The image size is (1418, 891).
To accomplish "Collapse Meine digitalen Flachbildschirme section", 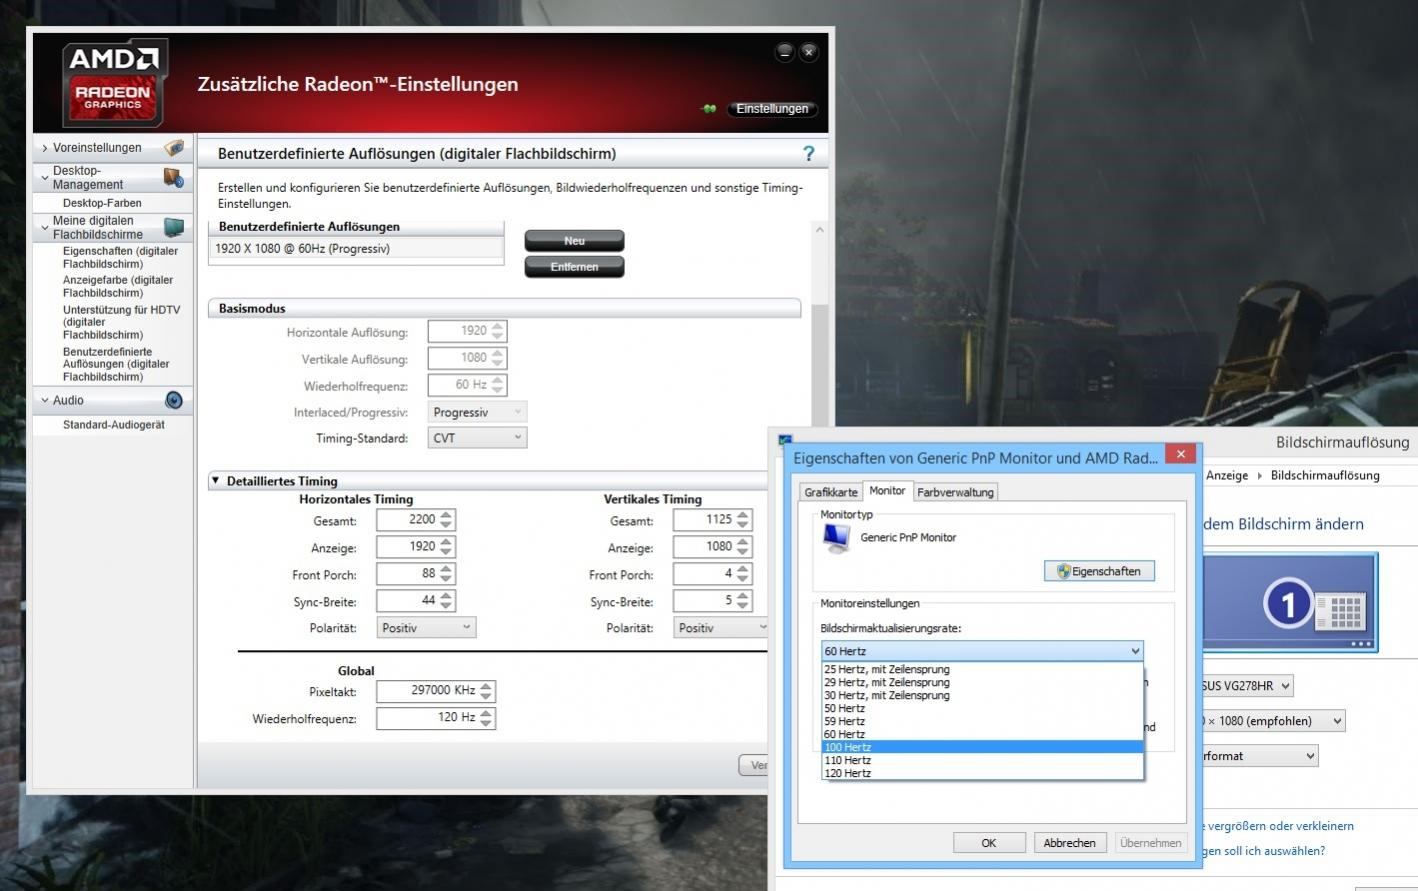I will [45, 228].
